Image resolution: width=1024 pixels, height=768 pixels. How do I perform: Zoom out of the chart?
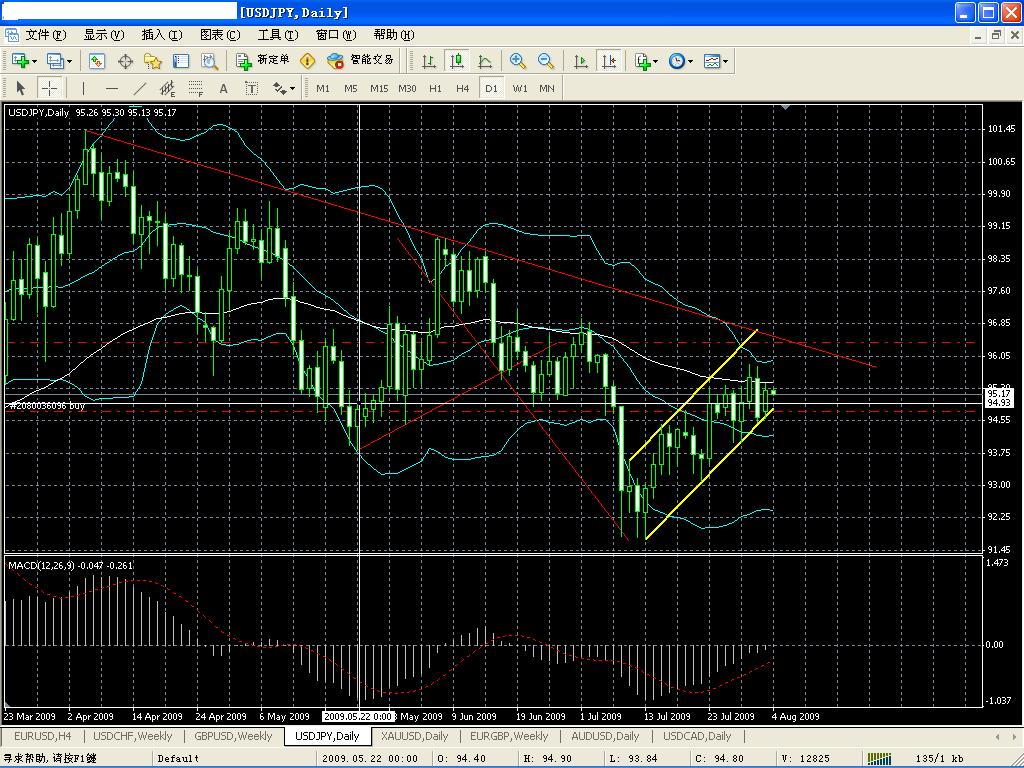pyautogui.click(x=546, y=61)
